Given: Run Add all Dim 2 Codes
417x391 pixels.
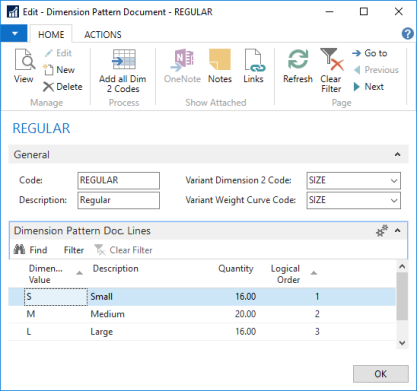Looking at the screenshot, I should pos(123,71).
